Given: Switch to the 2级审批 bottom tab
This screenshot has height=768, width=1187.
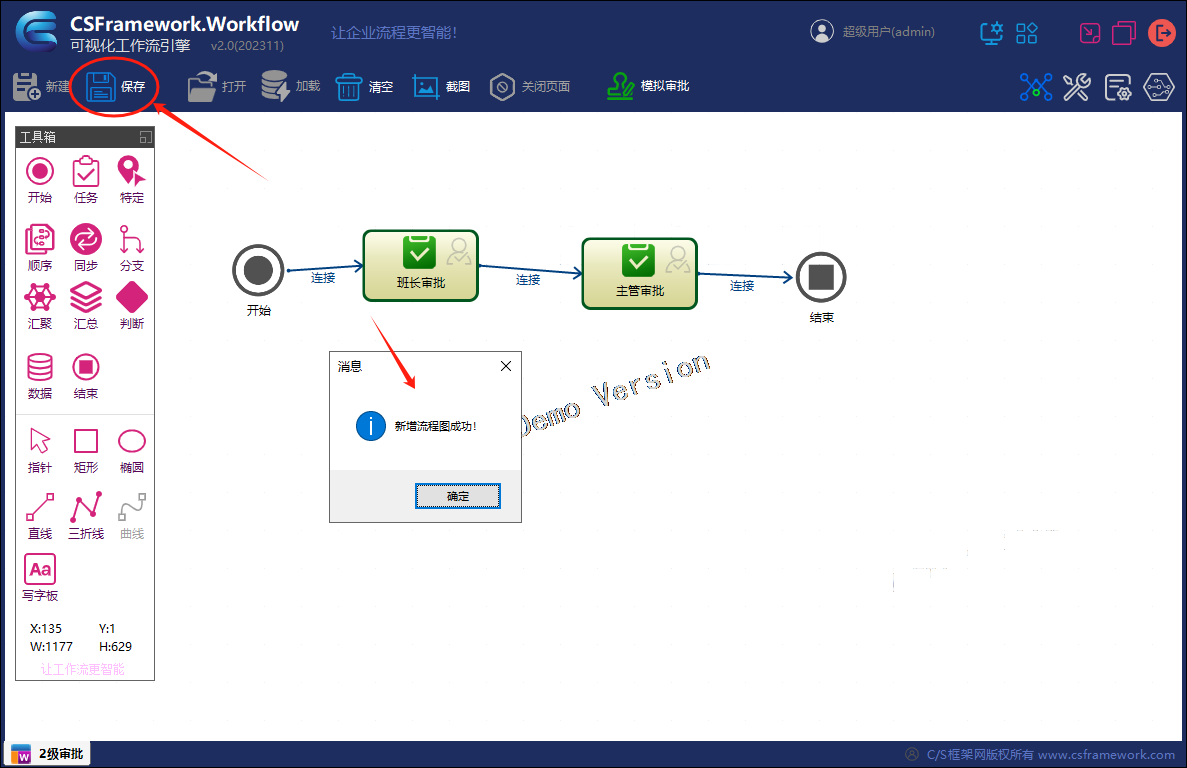Looking at the screenshot, I should (x=48, y=754).
